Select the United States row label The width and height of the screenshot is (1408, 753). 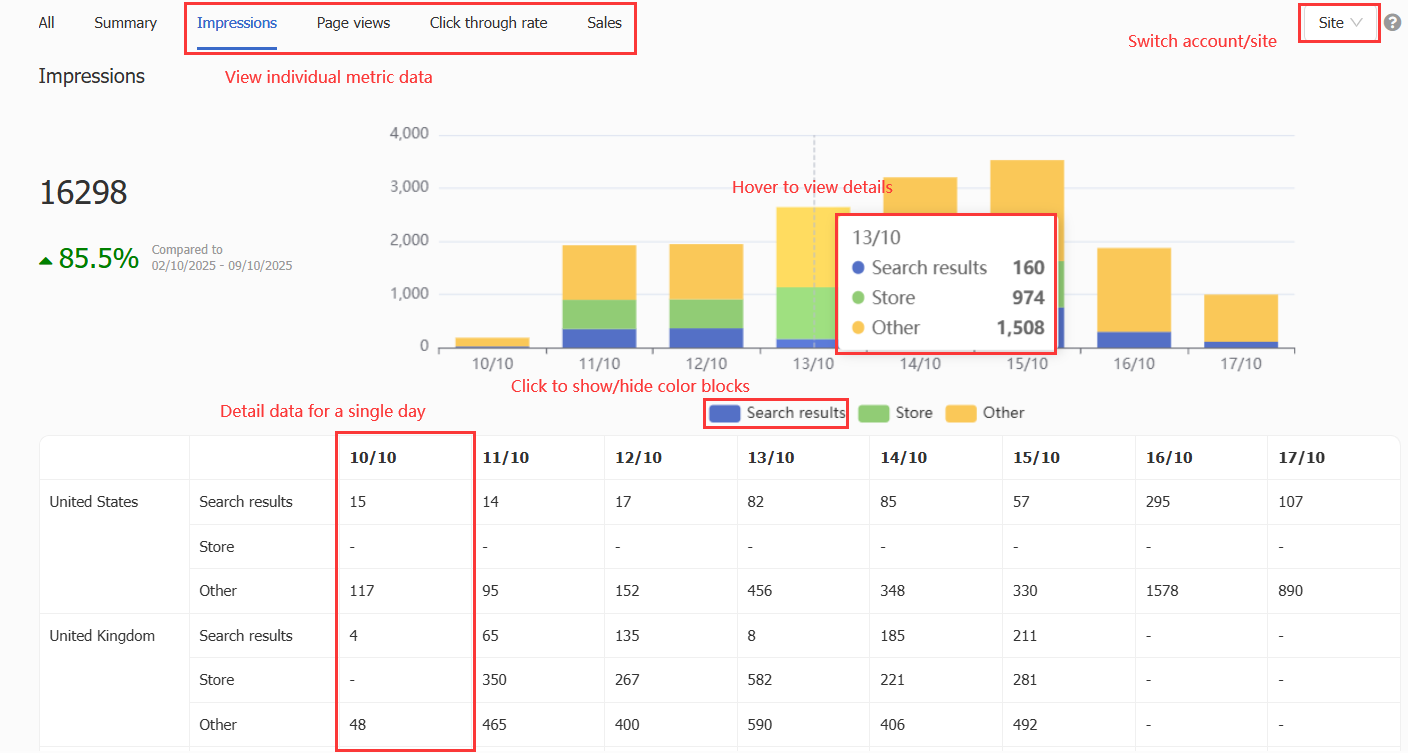point(94,502)
